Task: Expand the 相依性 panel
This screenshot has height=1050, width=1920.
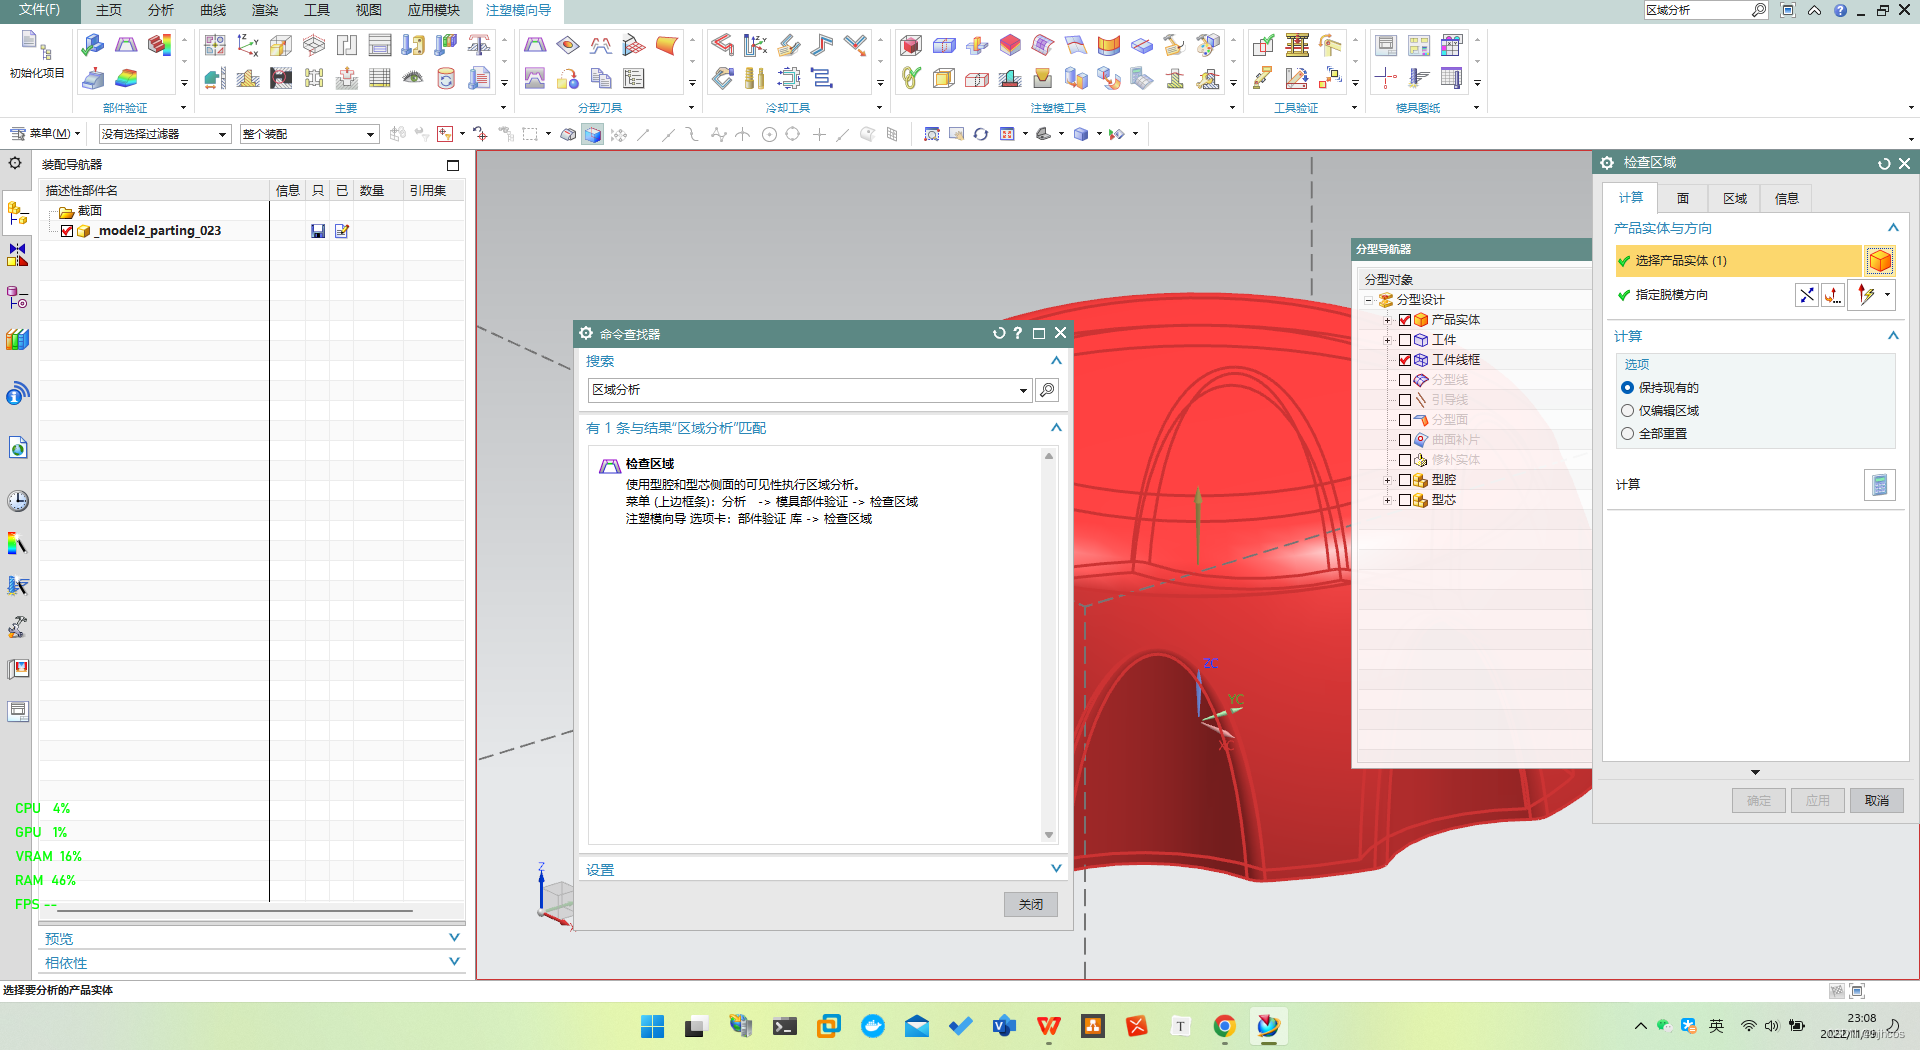Action: tap(454, 962)
